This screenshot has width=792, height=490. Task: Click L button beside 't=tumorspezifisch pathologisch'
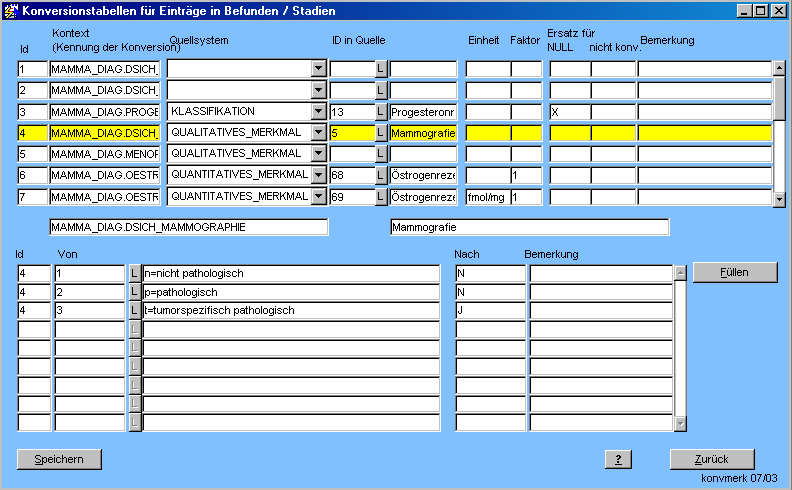[x=135, y=311]
